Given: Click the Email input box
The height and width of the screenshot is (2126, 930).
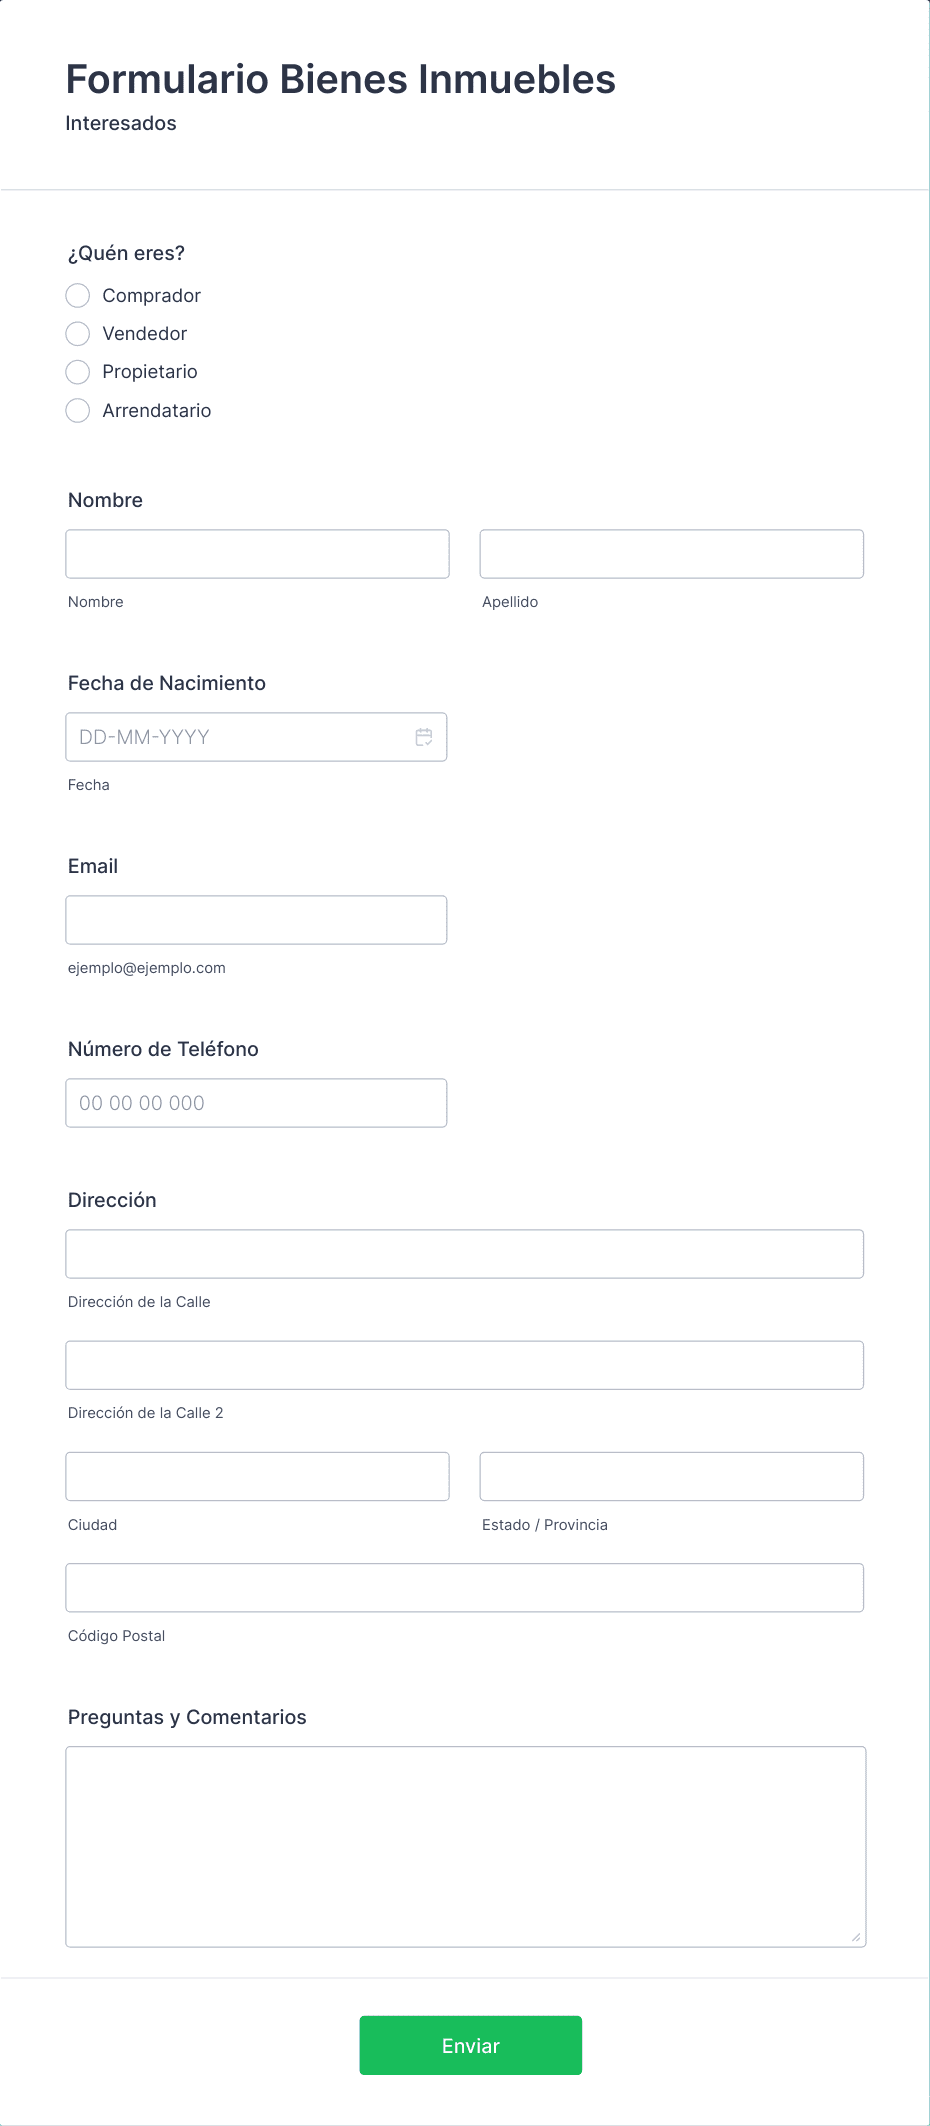Looking at the screenshot, I should pyautogui.click(x=256, y=920).
